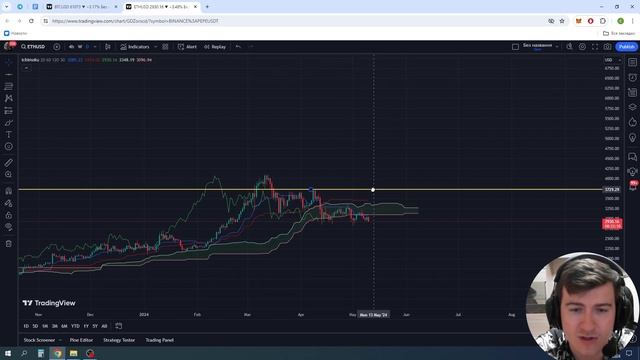Open the object tree layers icon

coord(632,107)
